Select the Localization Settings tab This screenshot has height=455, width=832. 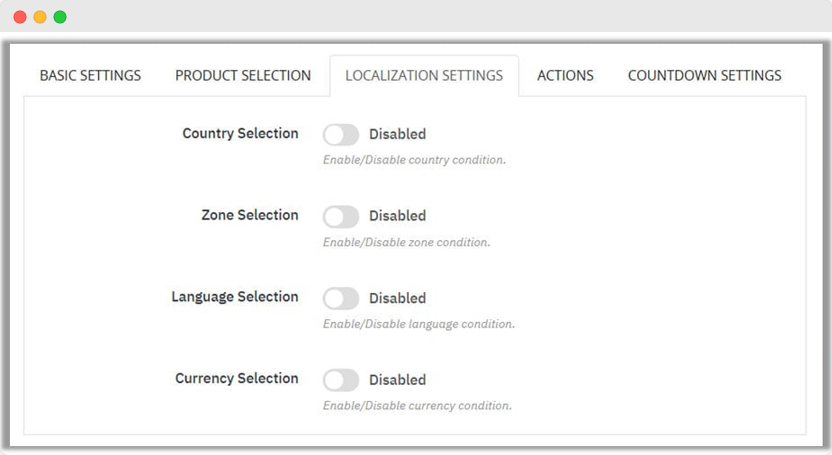click(424, 76)
